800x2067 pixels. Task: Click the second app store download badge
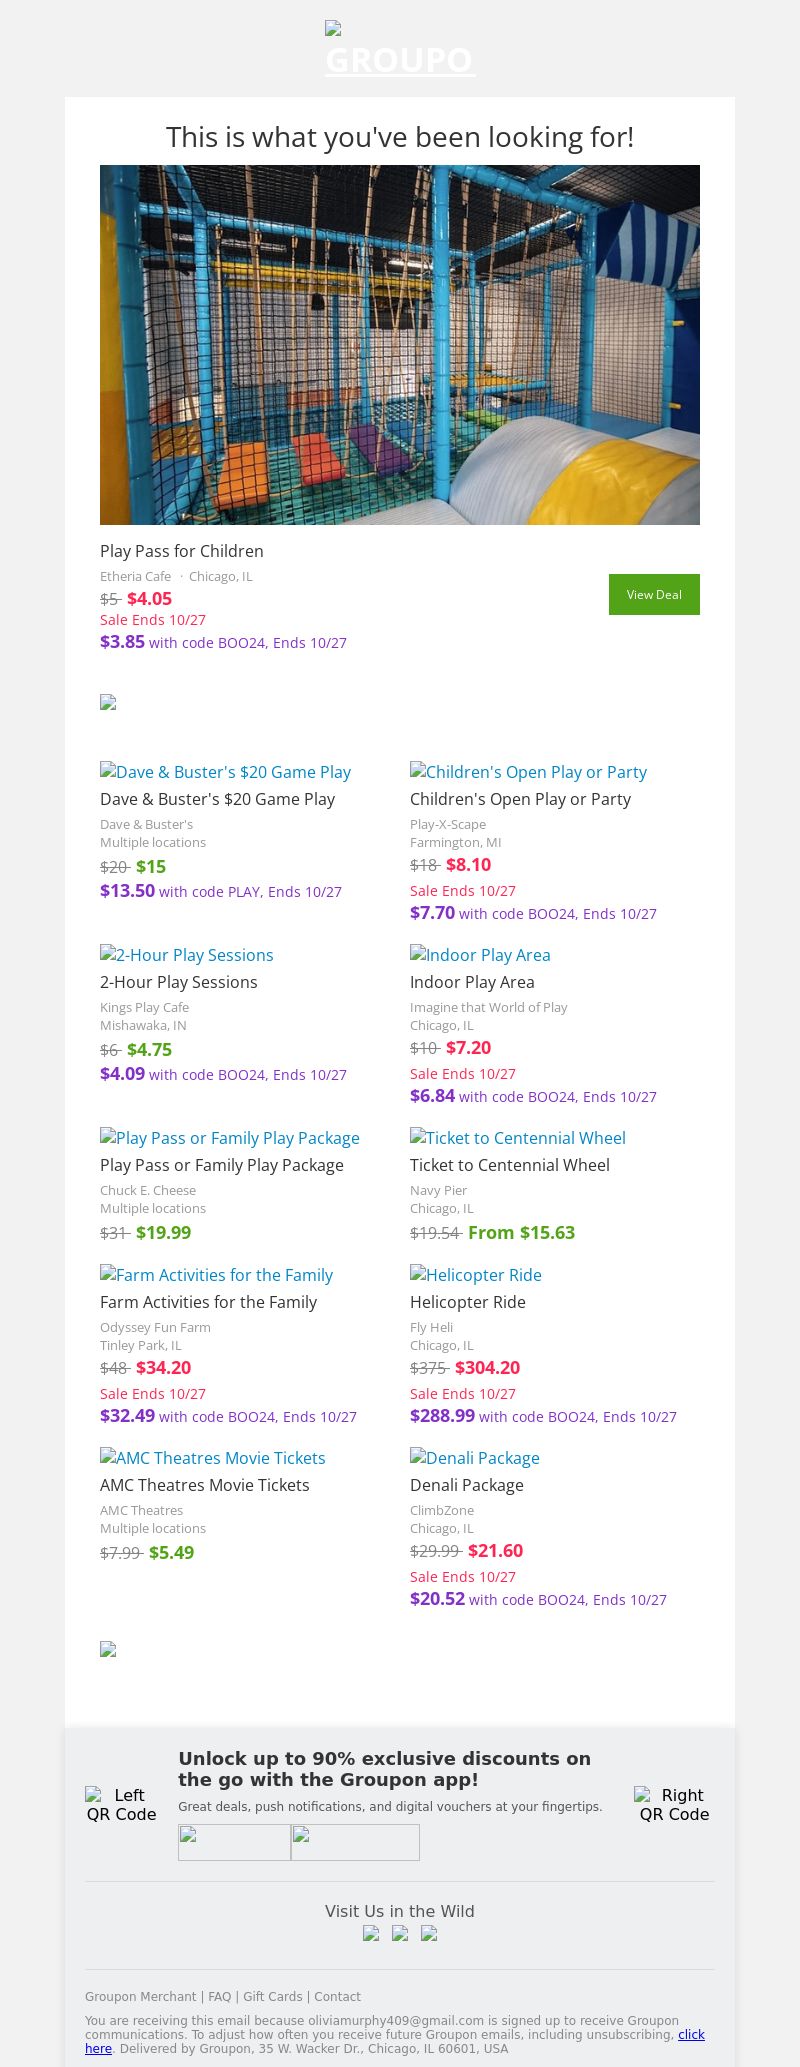pyautogui.click(x=355, y=1842)
